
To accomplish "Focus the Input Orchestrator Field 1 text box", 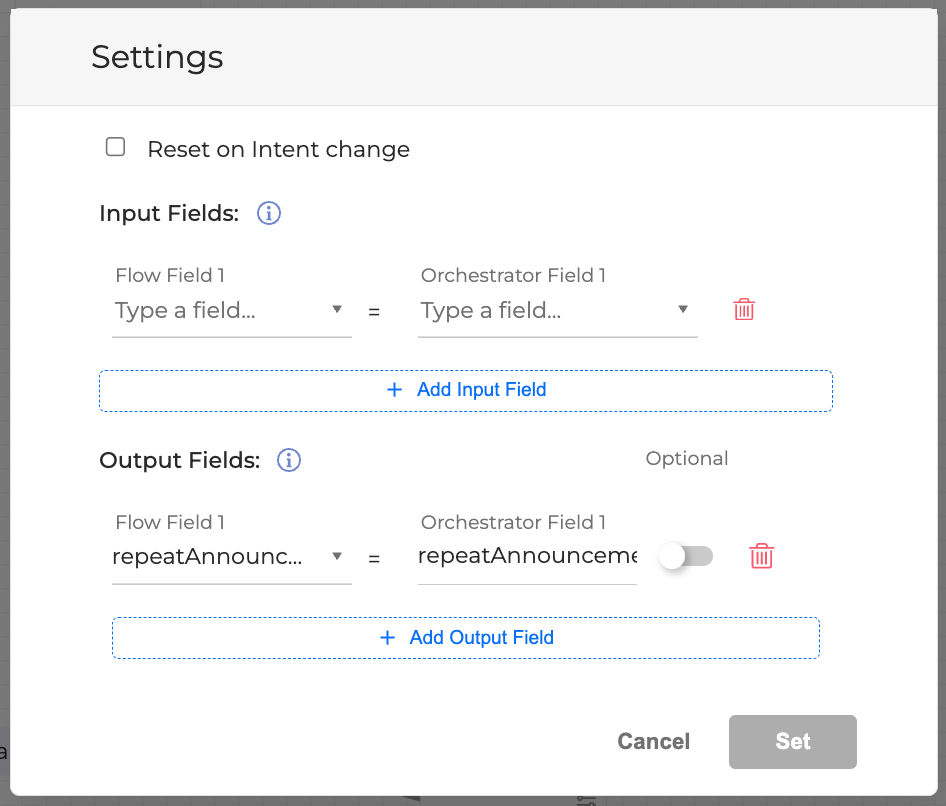I will pos(540,310).
